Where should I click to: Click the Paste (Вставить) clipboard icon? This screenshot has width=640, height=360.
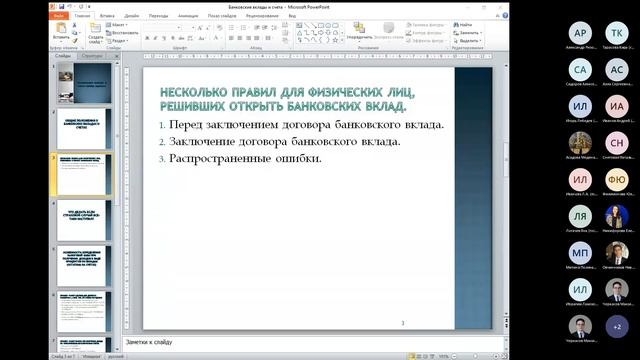pos(61,28)
